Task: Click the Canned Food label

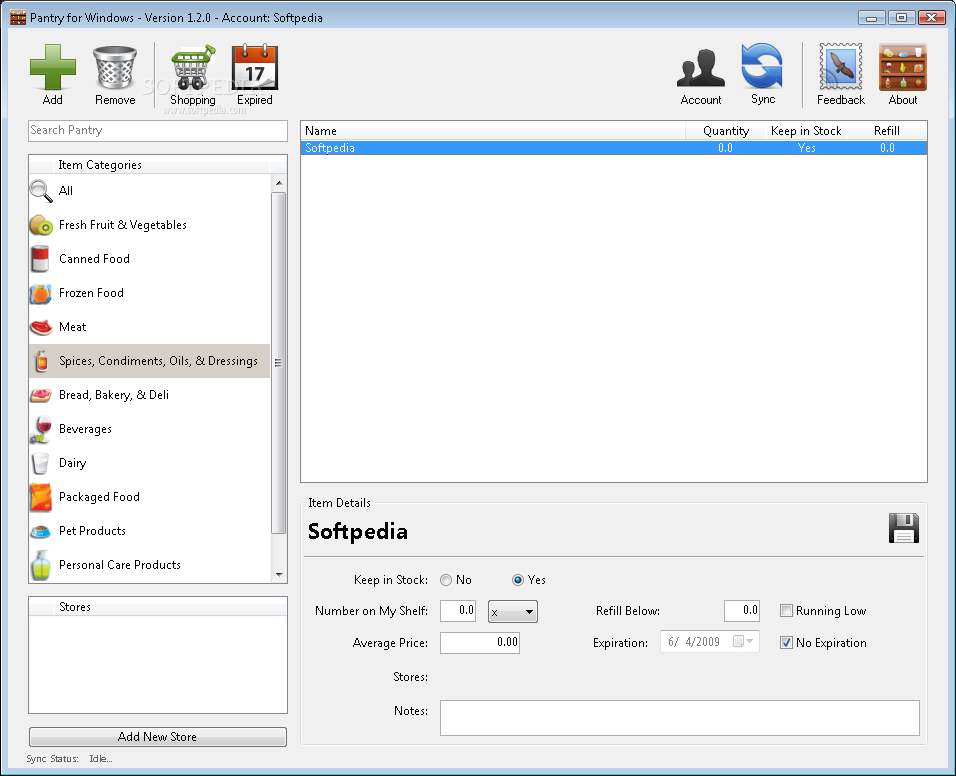Action: (95, 259)
